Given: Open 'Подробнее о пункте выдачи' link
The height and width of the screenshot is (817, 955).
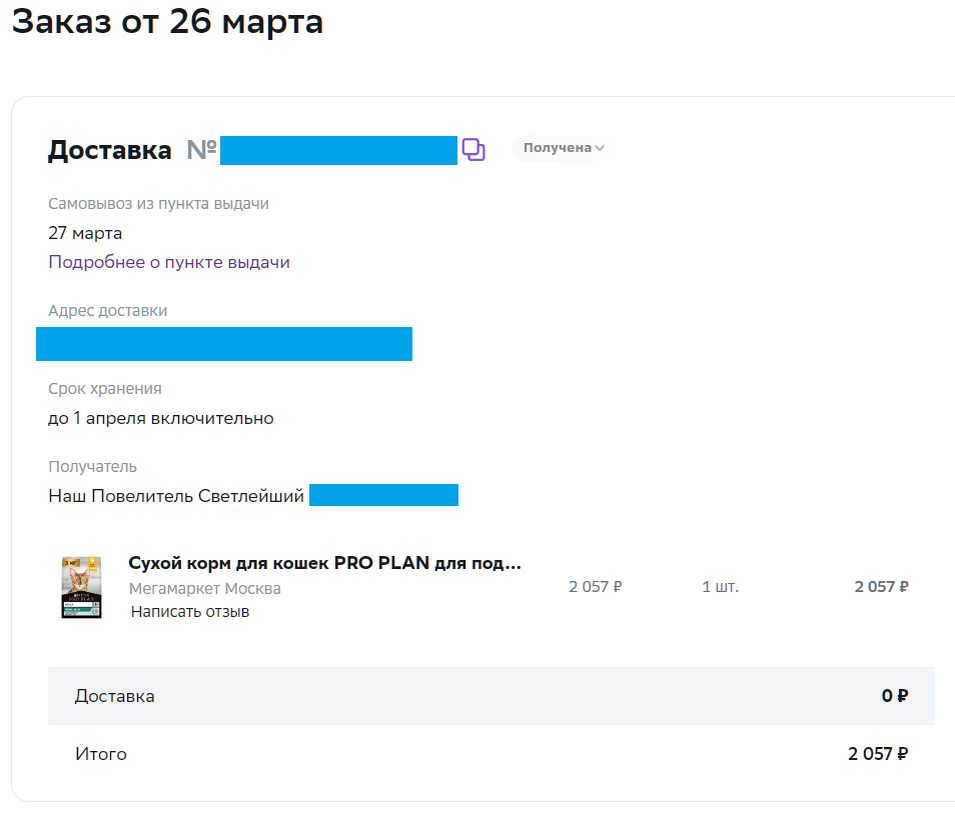Looking at the screenshot, I should 169,262.
